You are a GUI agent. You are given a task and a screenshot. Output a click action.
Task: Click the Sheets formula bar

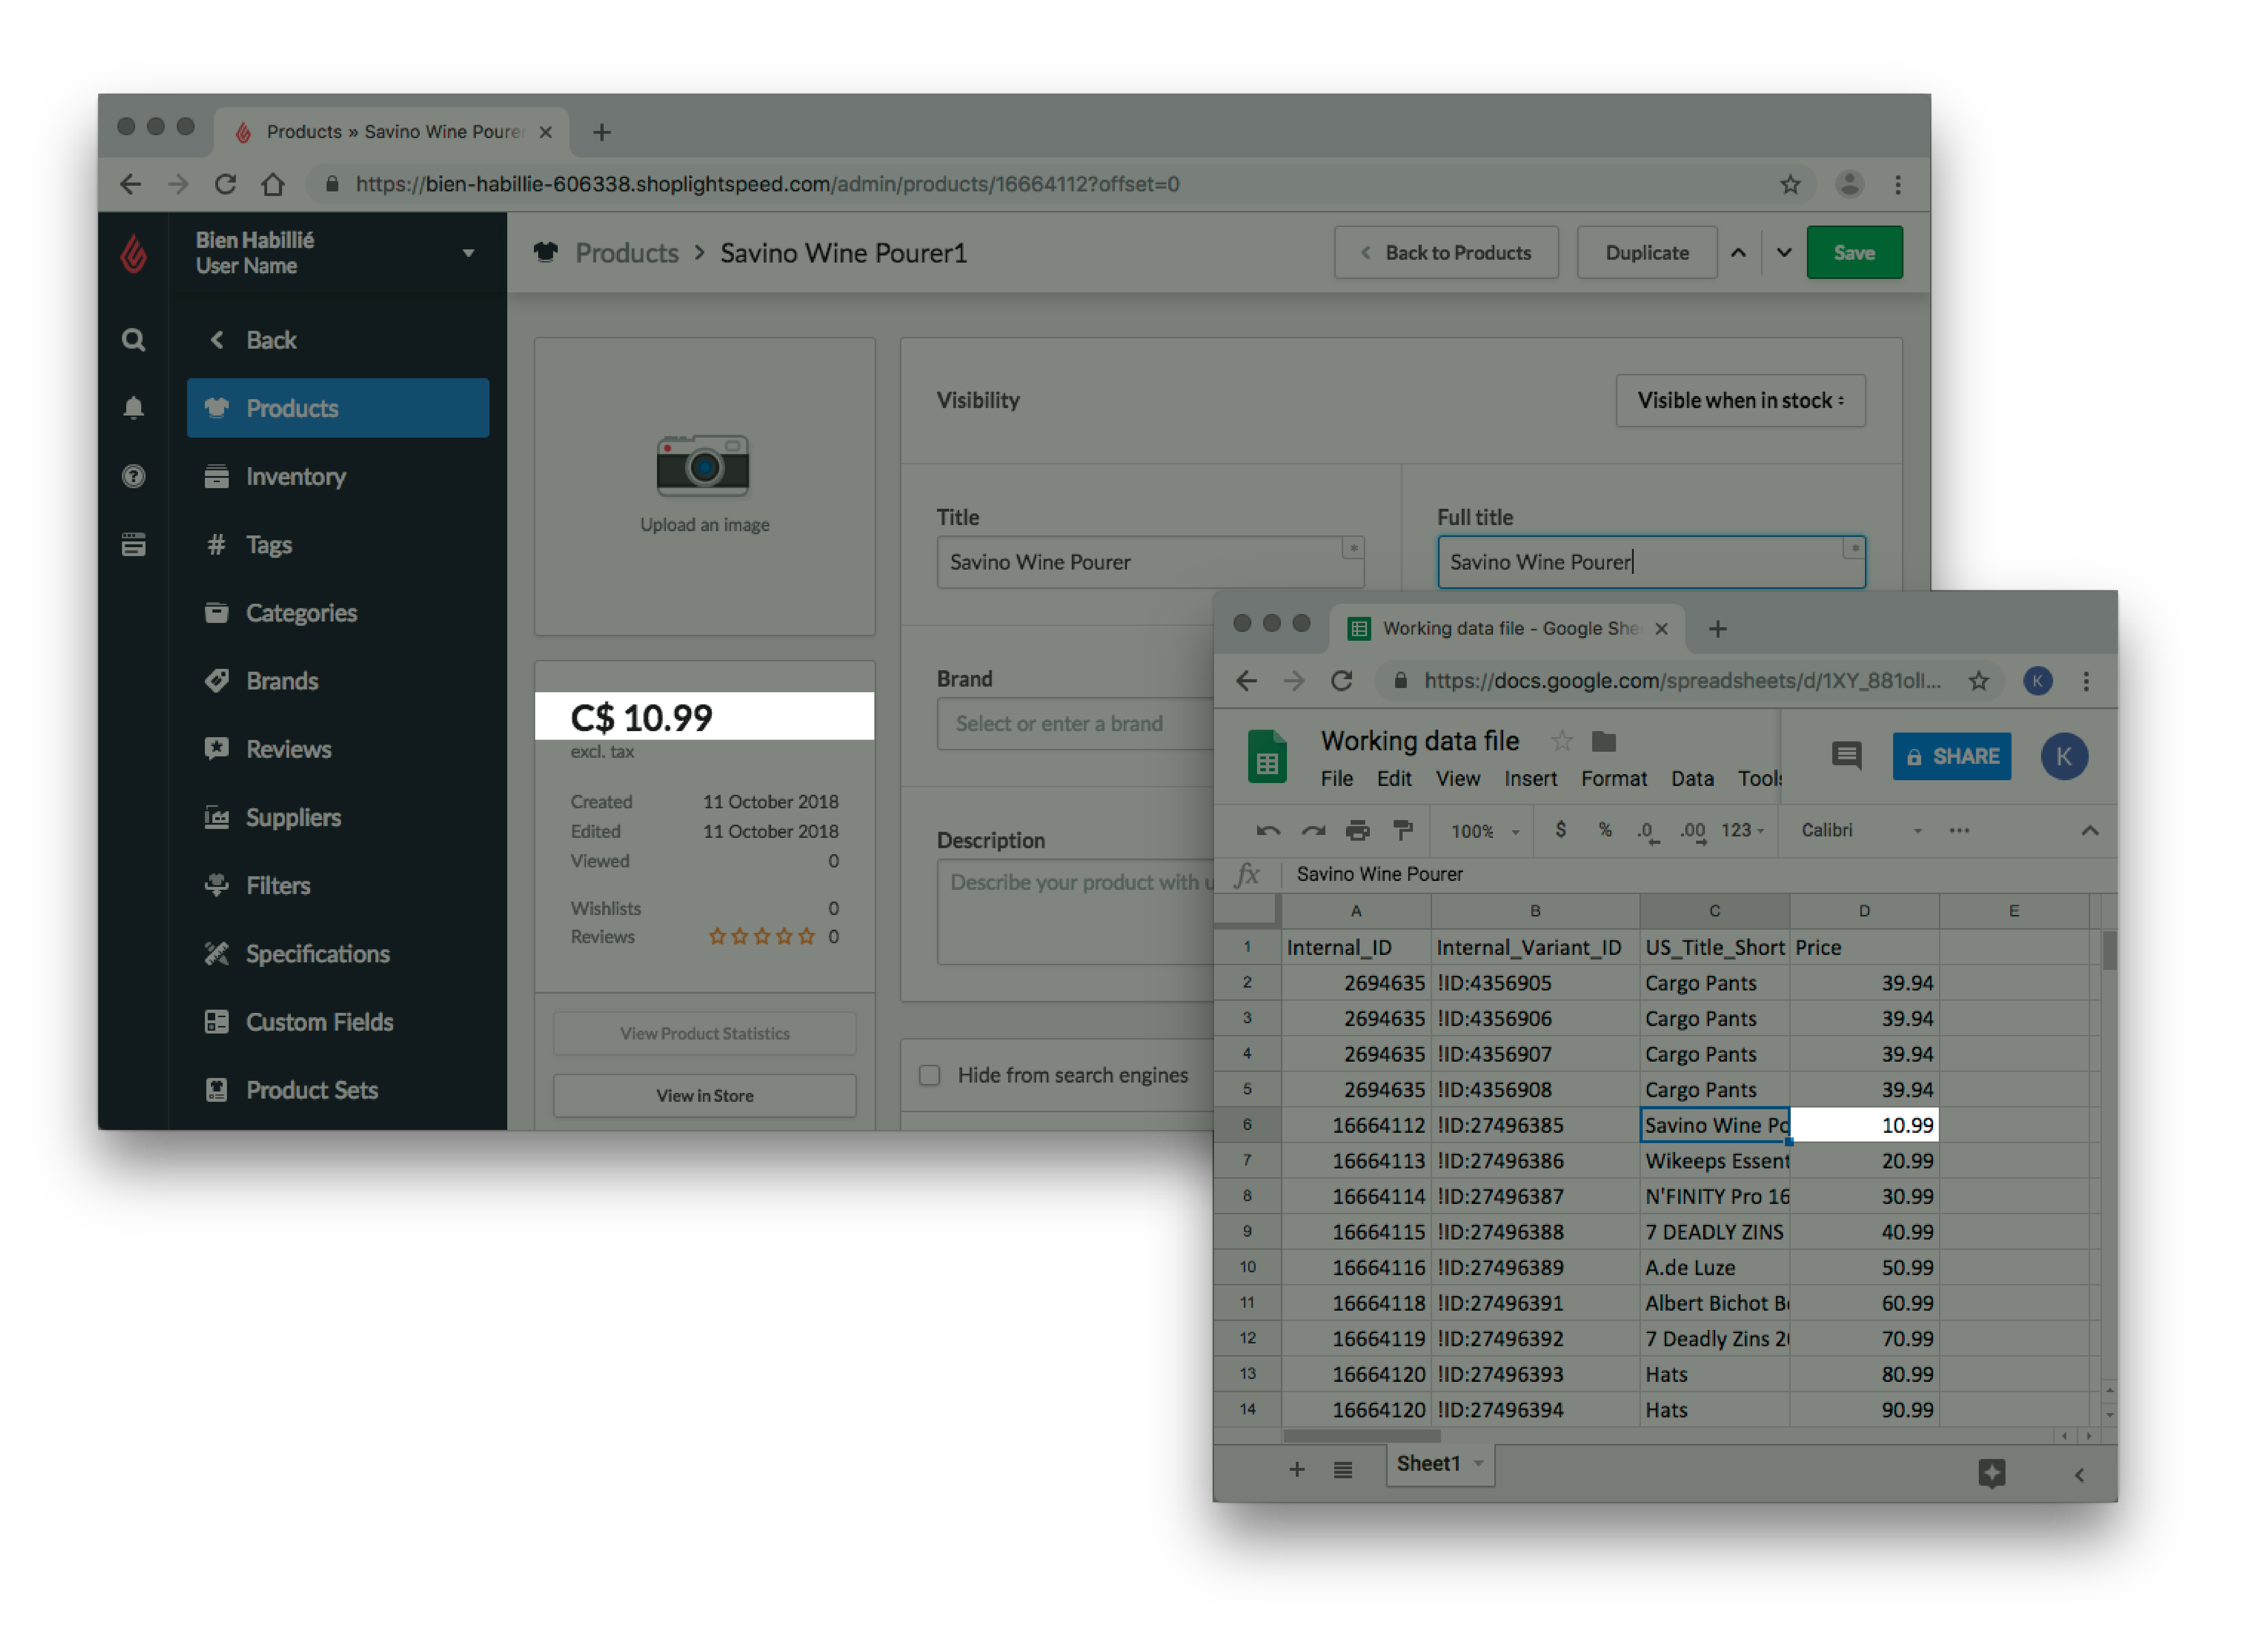(x=1700, y=874)
